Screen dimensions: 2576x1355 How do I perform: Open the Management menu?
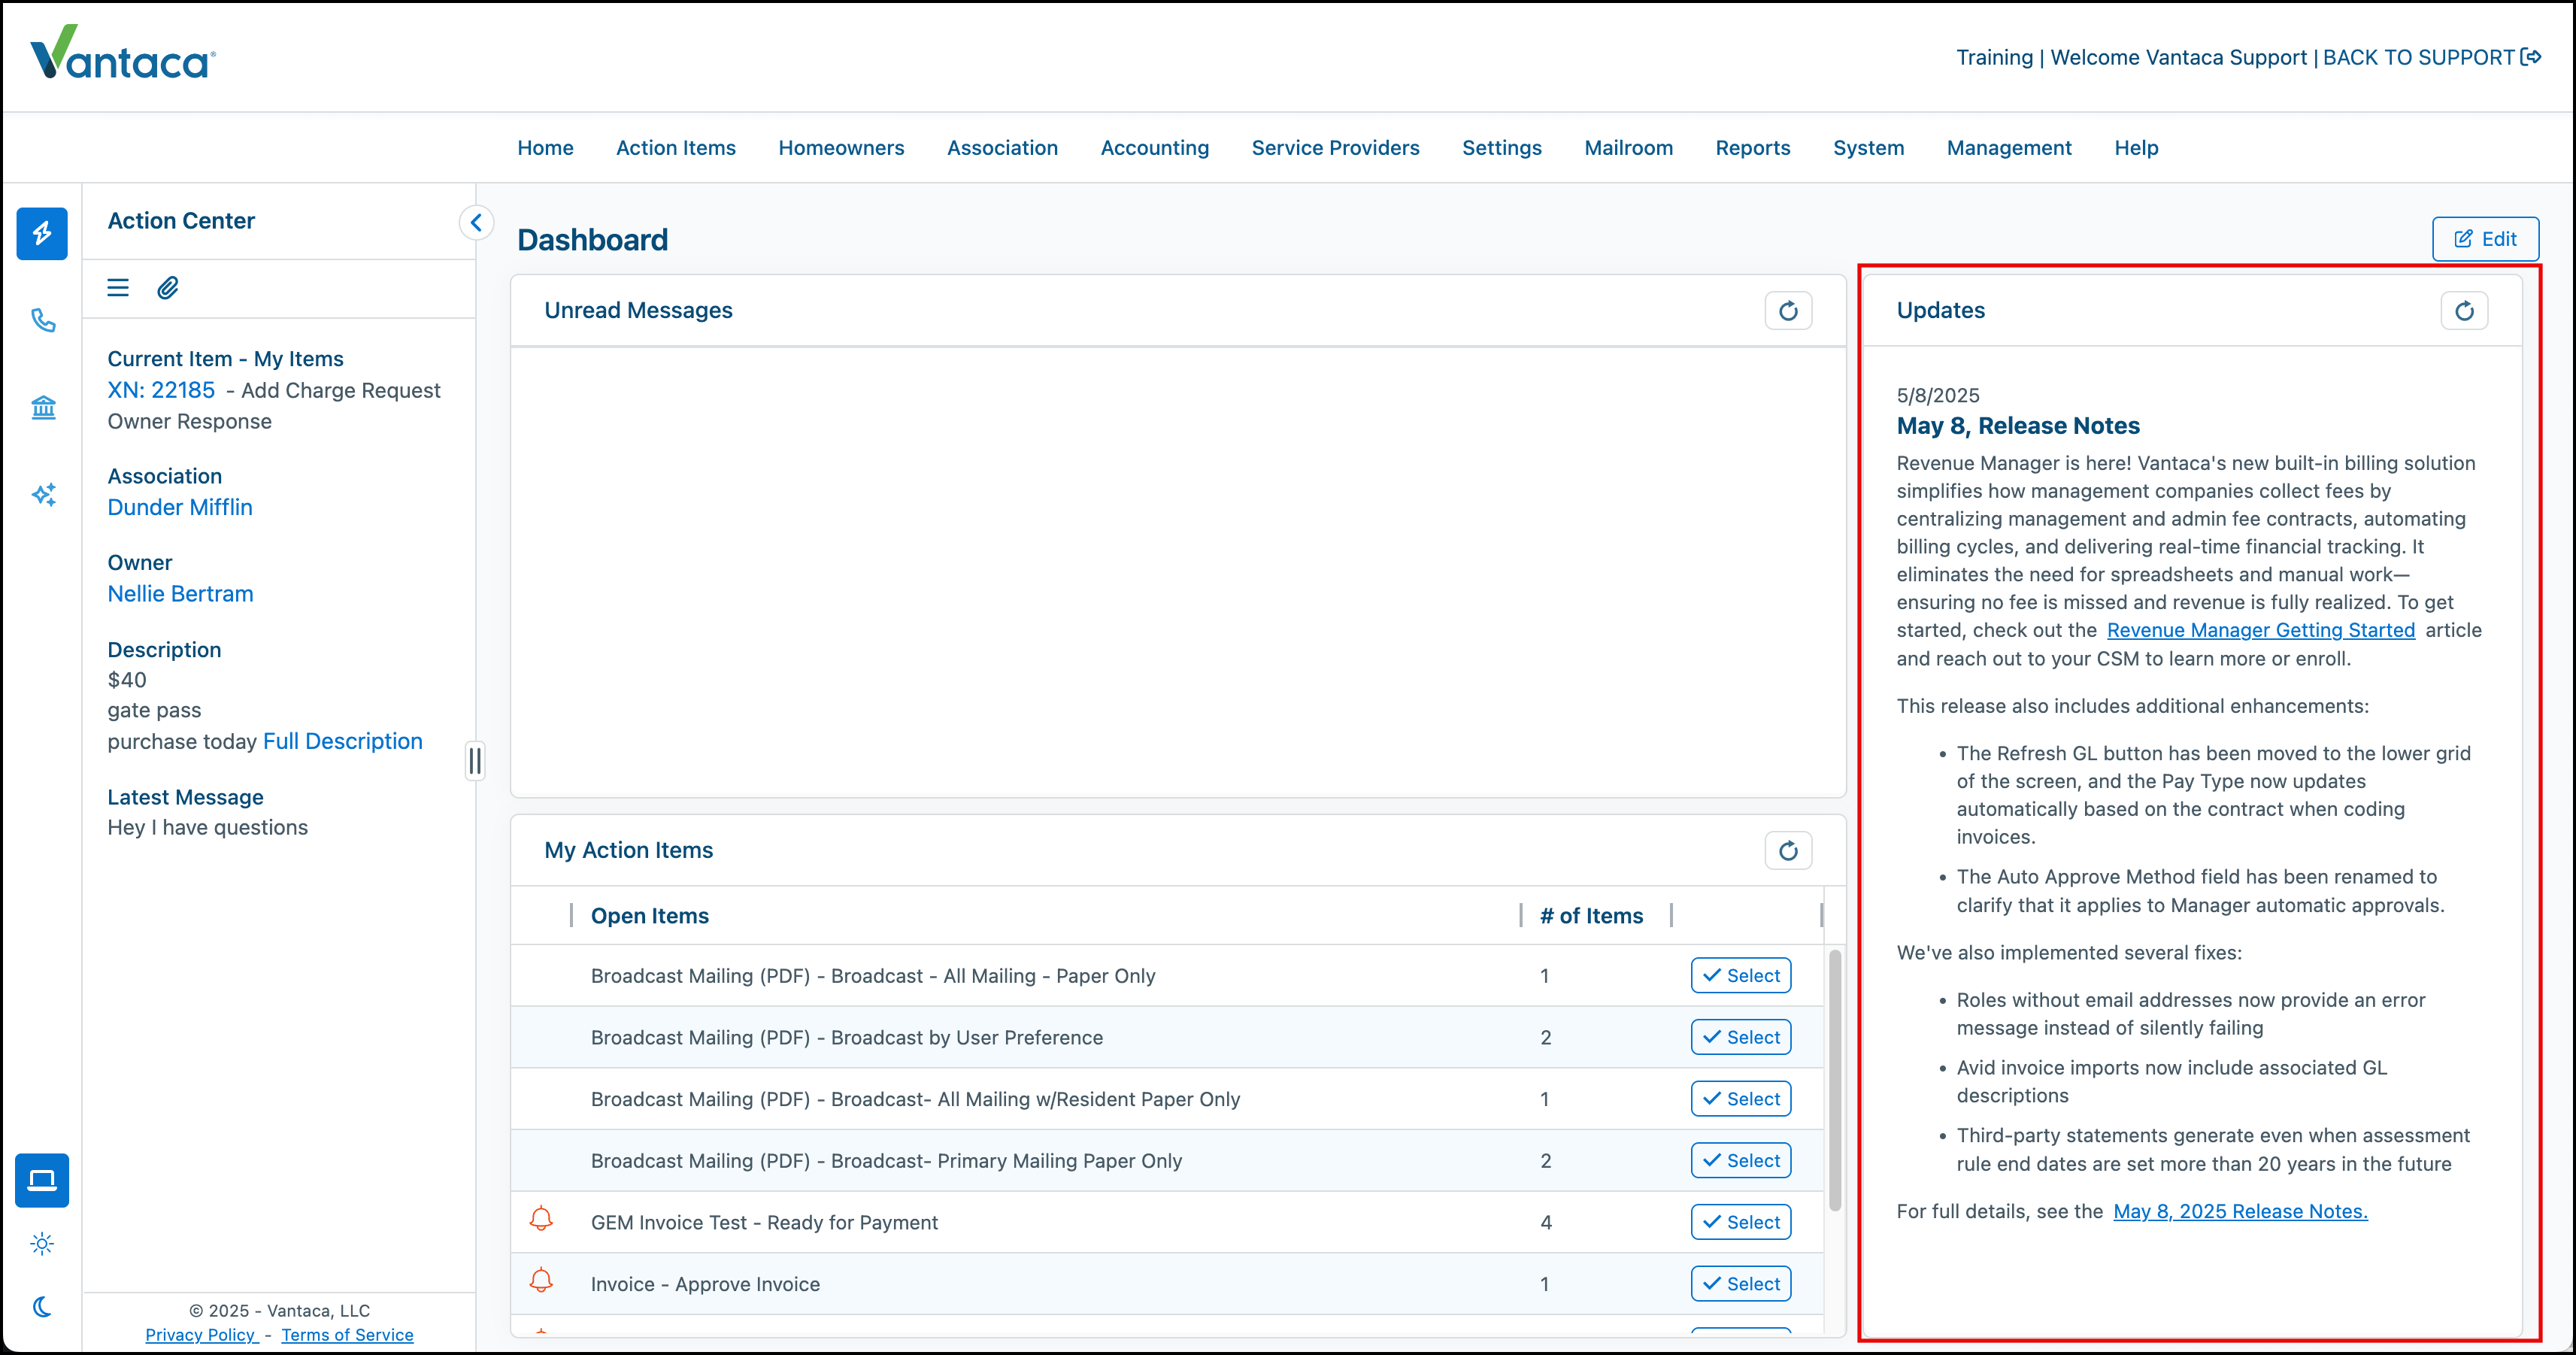[x=2009, y=148]
